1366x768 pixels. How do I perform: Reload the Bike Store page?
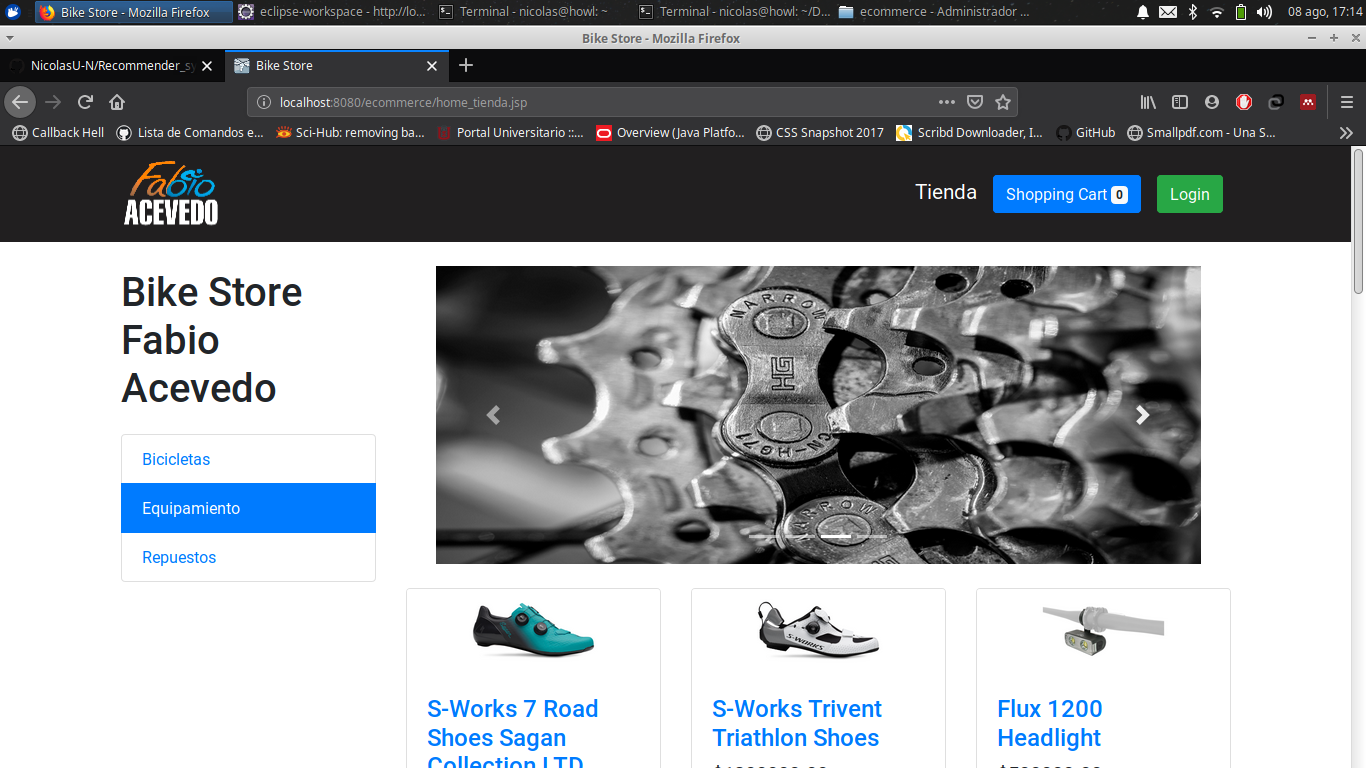86,102
